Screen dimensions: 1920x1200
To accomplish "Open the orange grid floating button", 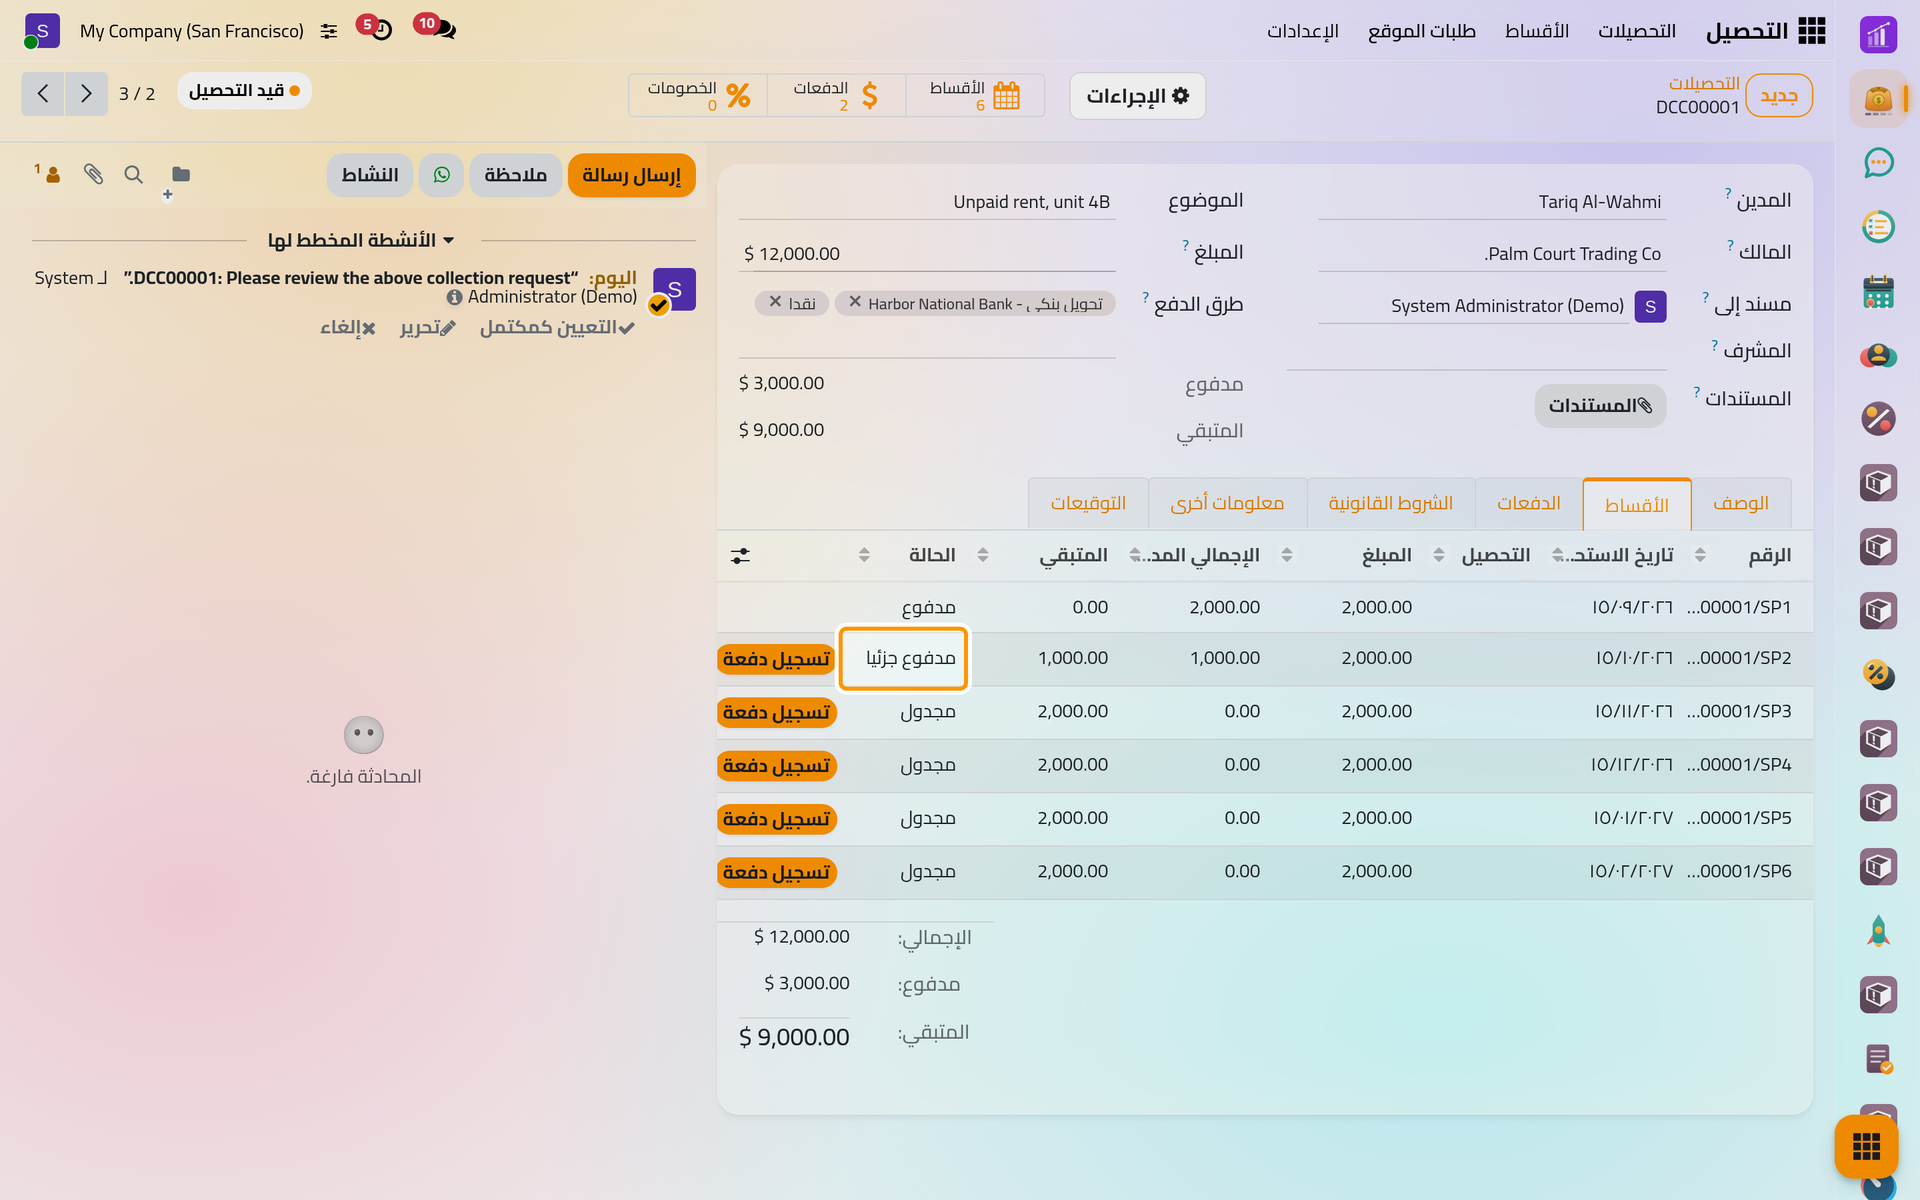I will pyautogui.click(x=1866, y=1146).
